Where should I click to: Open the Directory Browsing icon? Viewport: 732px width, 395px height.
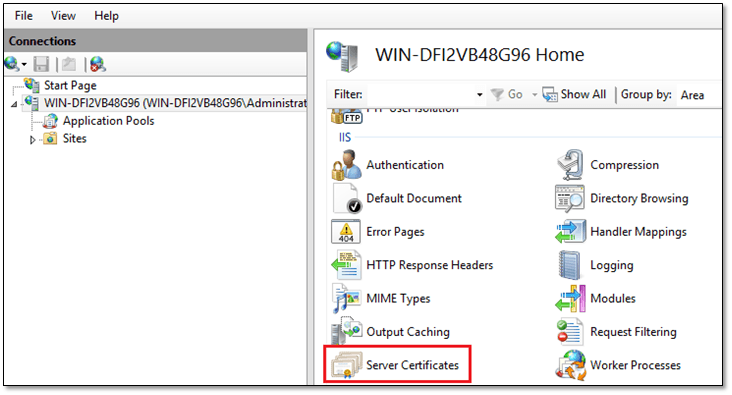[570, 198]
